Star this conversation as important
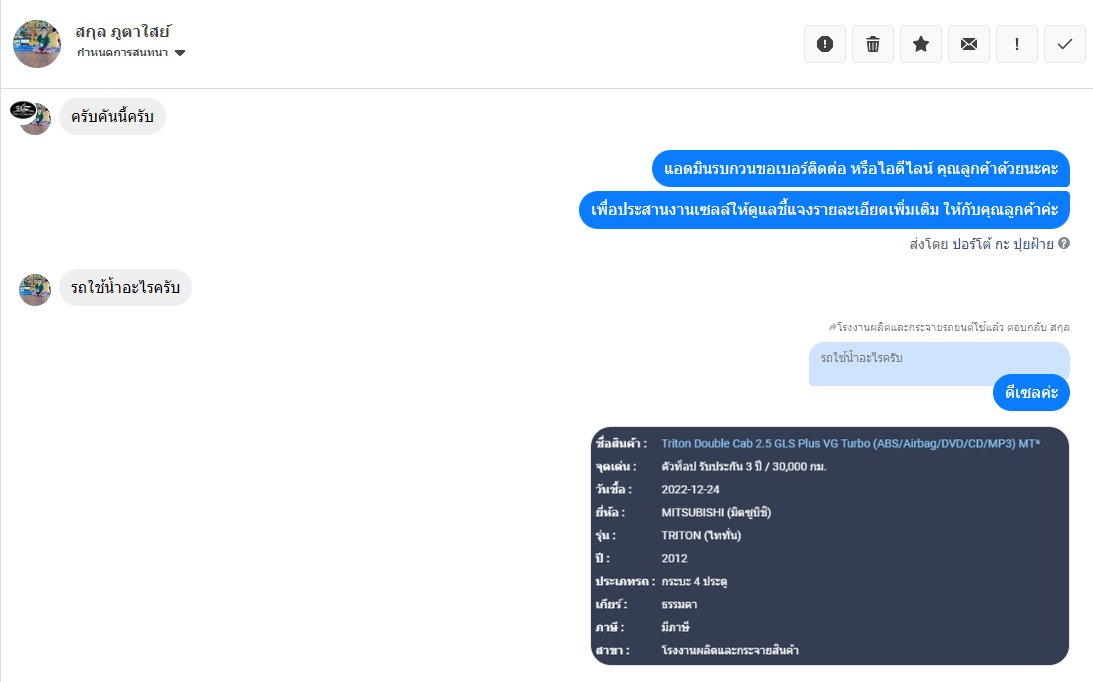Screen dimensions: 1093x682 pyautogui.click(x=921, y=44)
